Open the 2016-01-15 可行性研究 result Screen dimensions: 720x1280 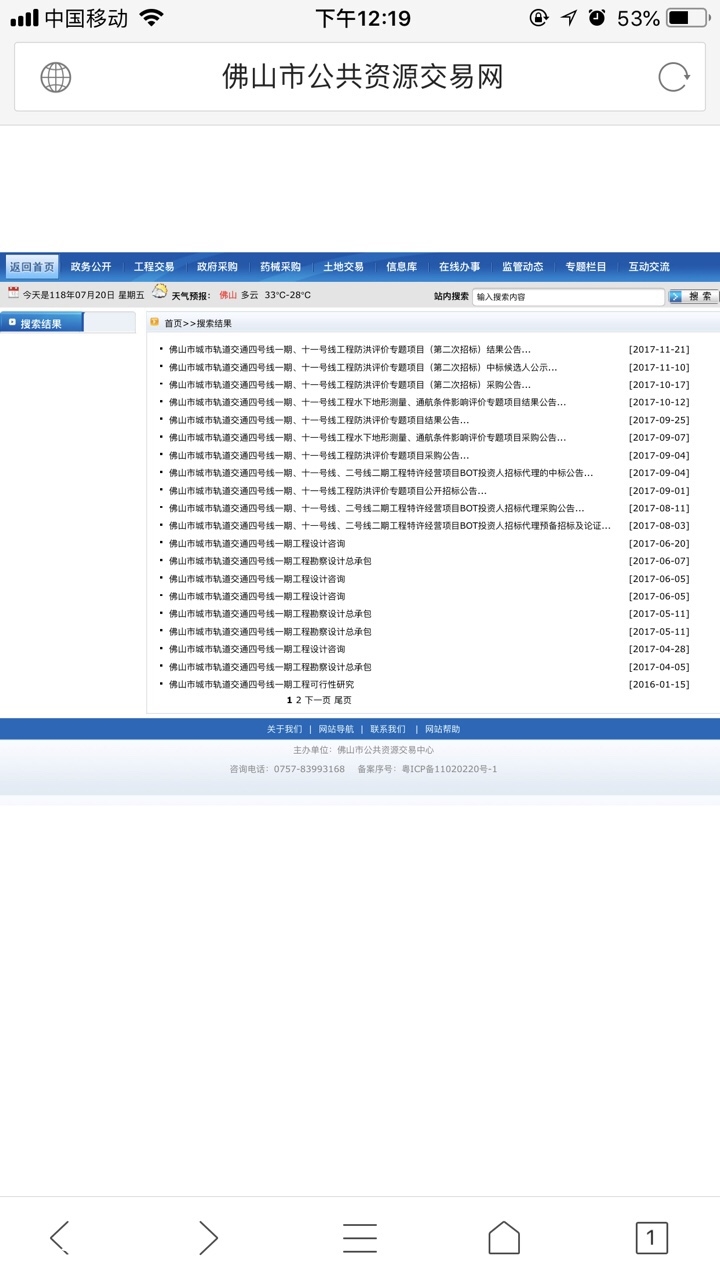coord(261,685)
